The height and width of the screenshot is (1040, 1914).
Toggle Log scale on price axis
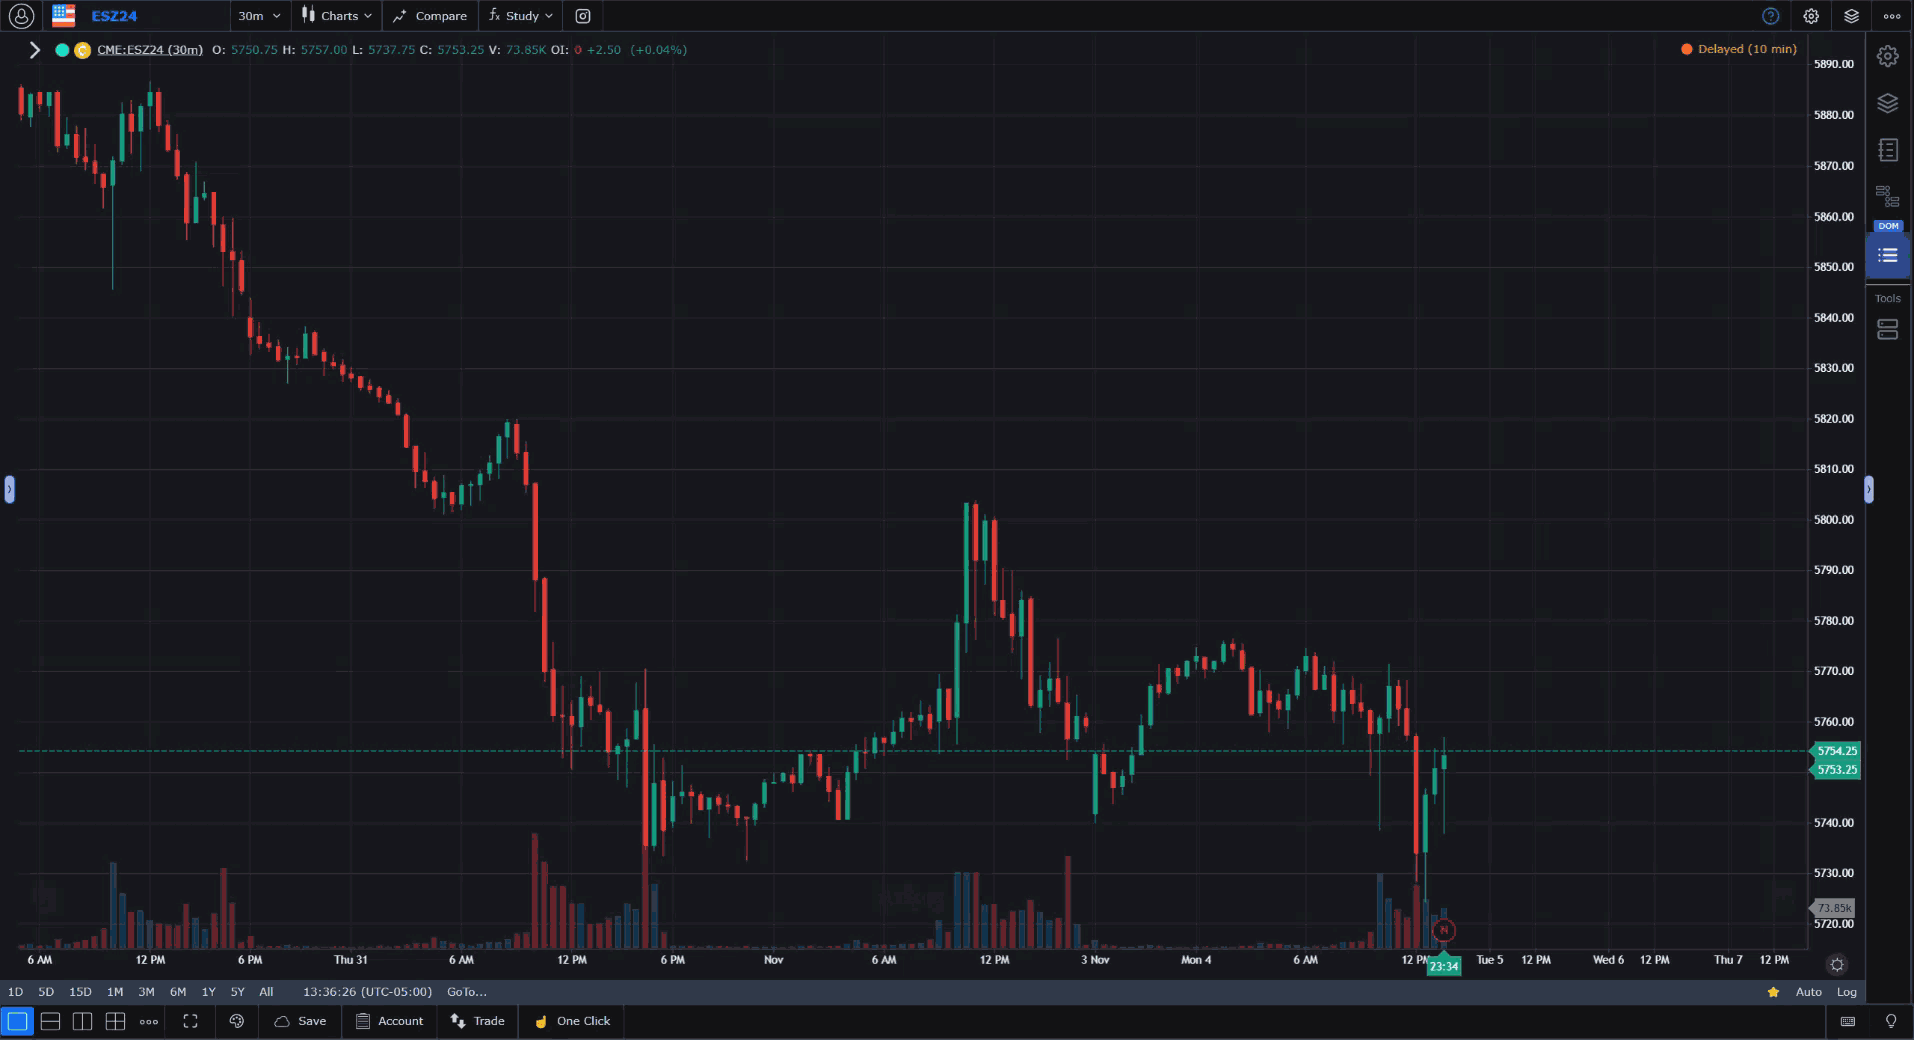coord(1846,992)
